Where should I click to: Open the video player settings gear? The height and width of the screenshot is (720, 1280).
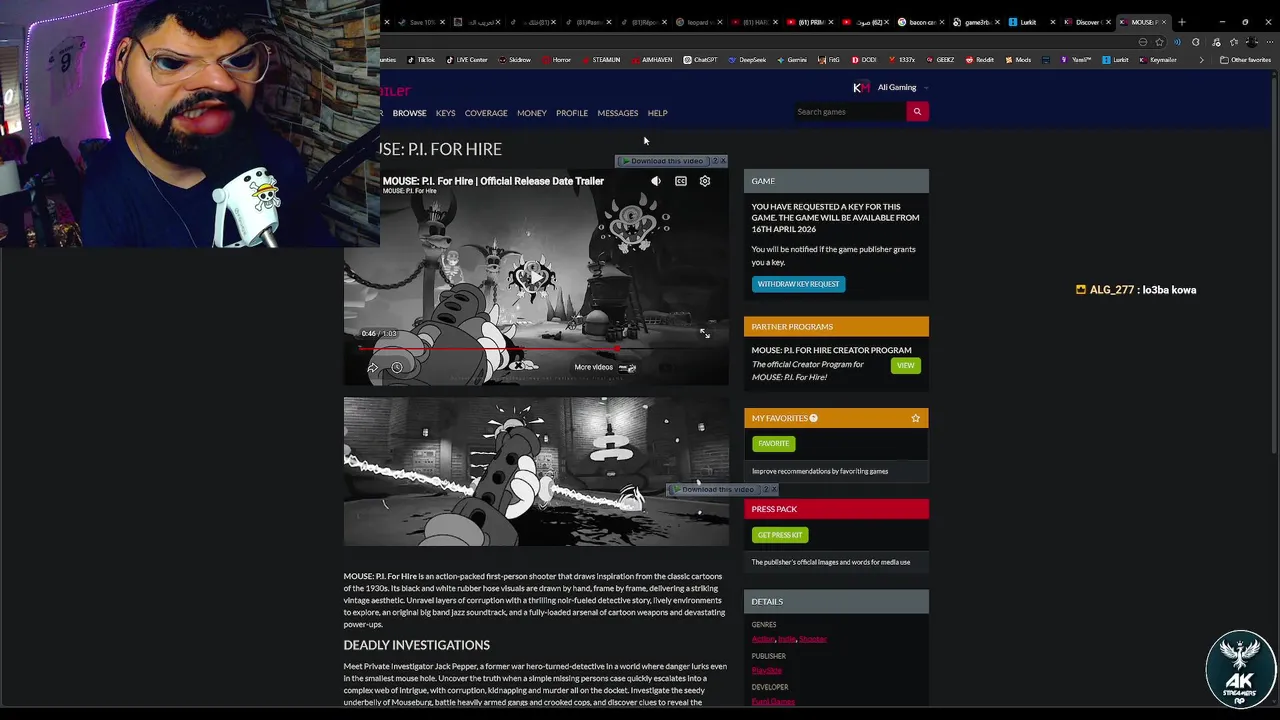pyautogui.click(x=705, y=181)
